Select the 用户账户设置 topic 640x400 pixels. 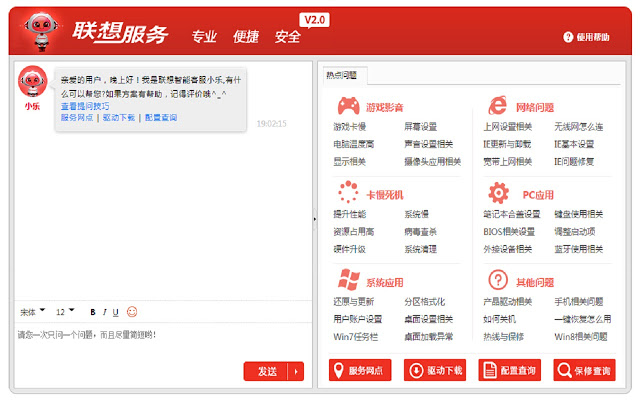point(358,319)
